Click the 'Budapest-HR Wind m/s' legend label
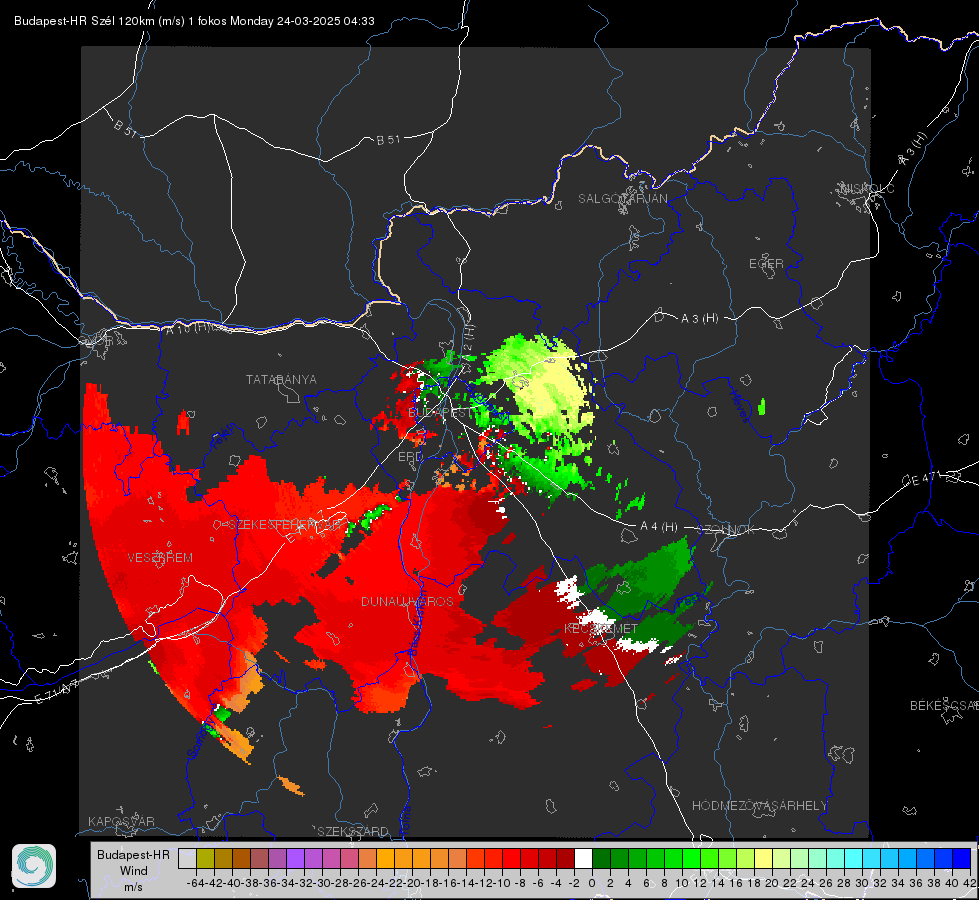This screenshot has height=900, width=979. pos(134,871)
